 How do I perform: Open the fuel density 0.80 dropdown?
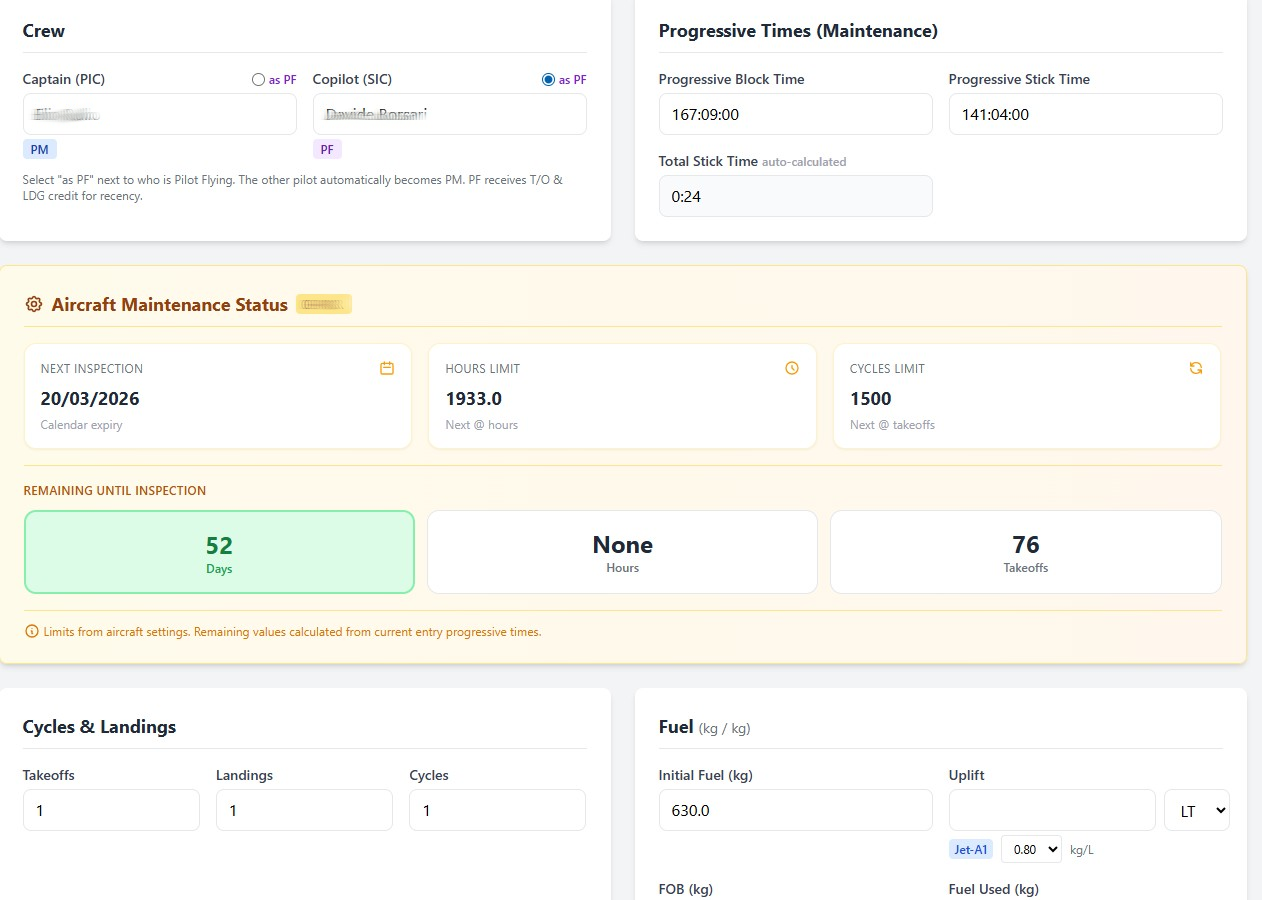point(1030,849)
